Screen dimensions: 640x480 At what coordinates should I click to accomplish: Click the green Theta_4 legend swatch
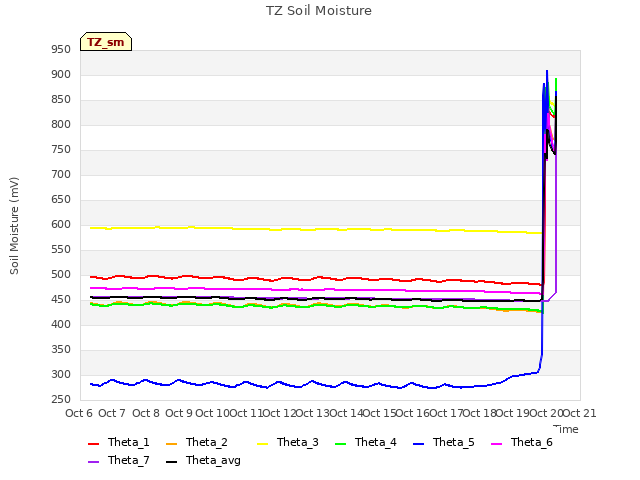pos(340,444)
